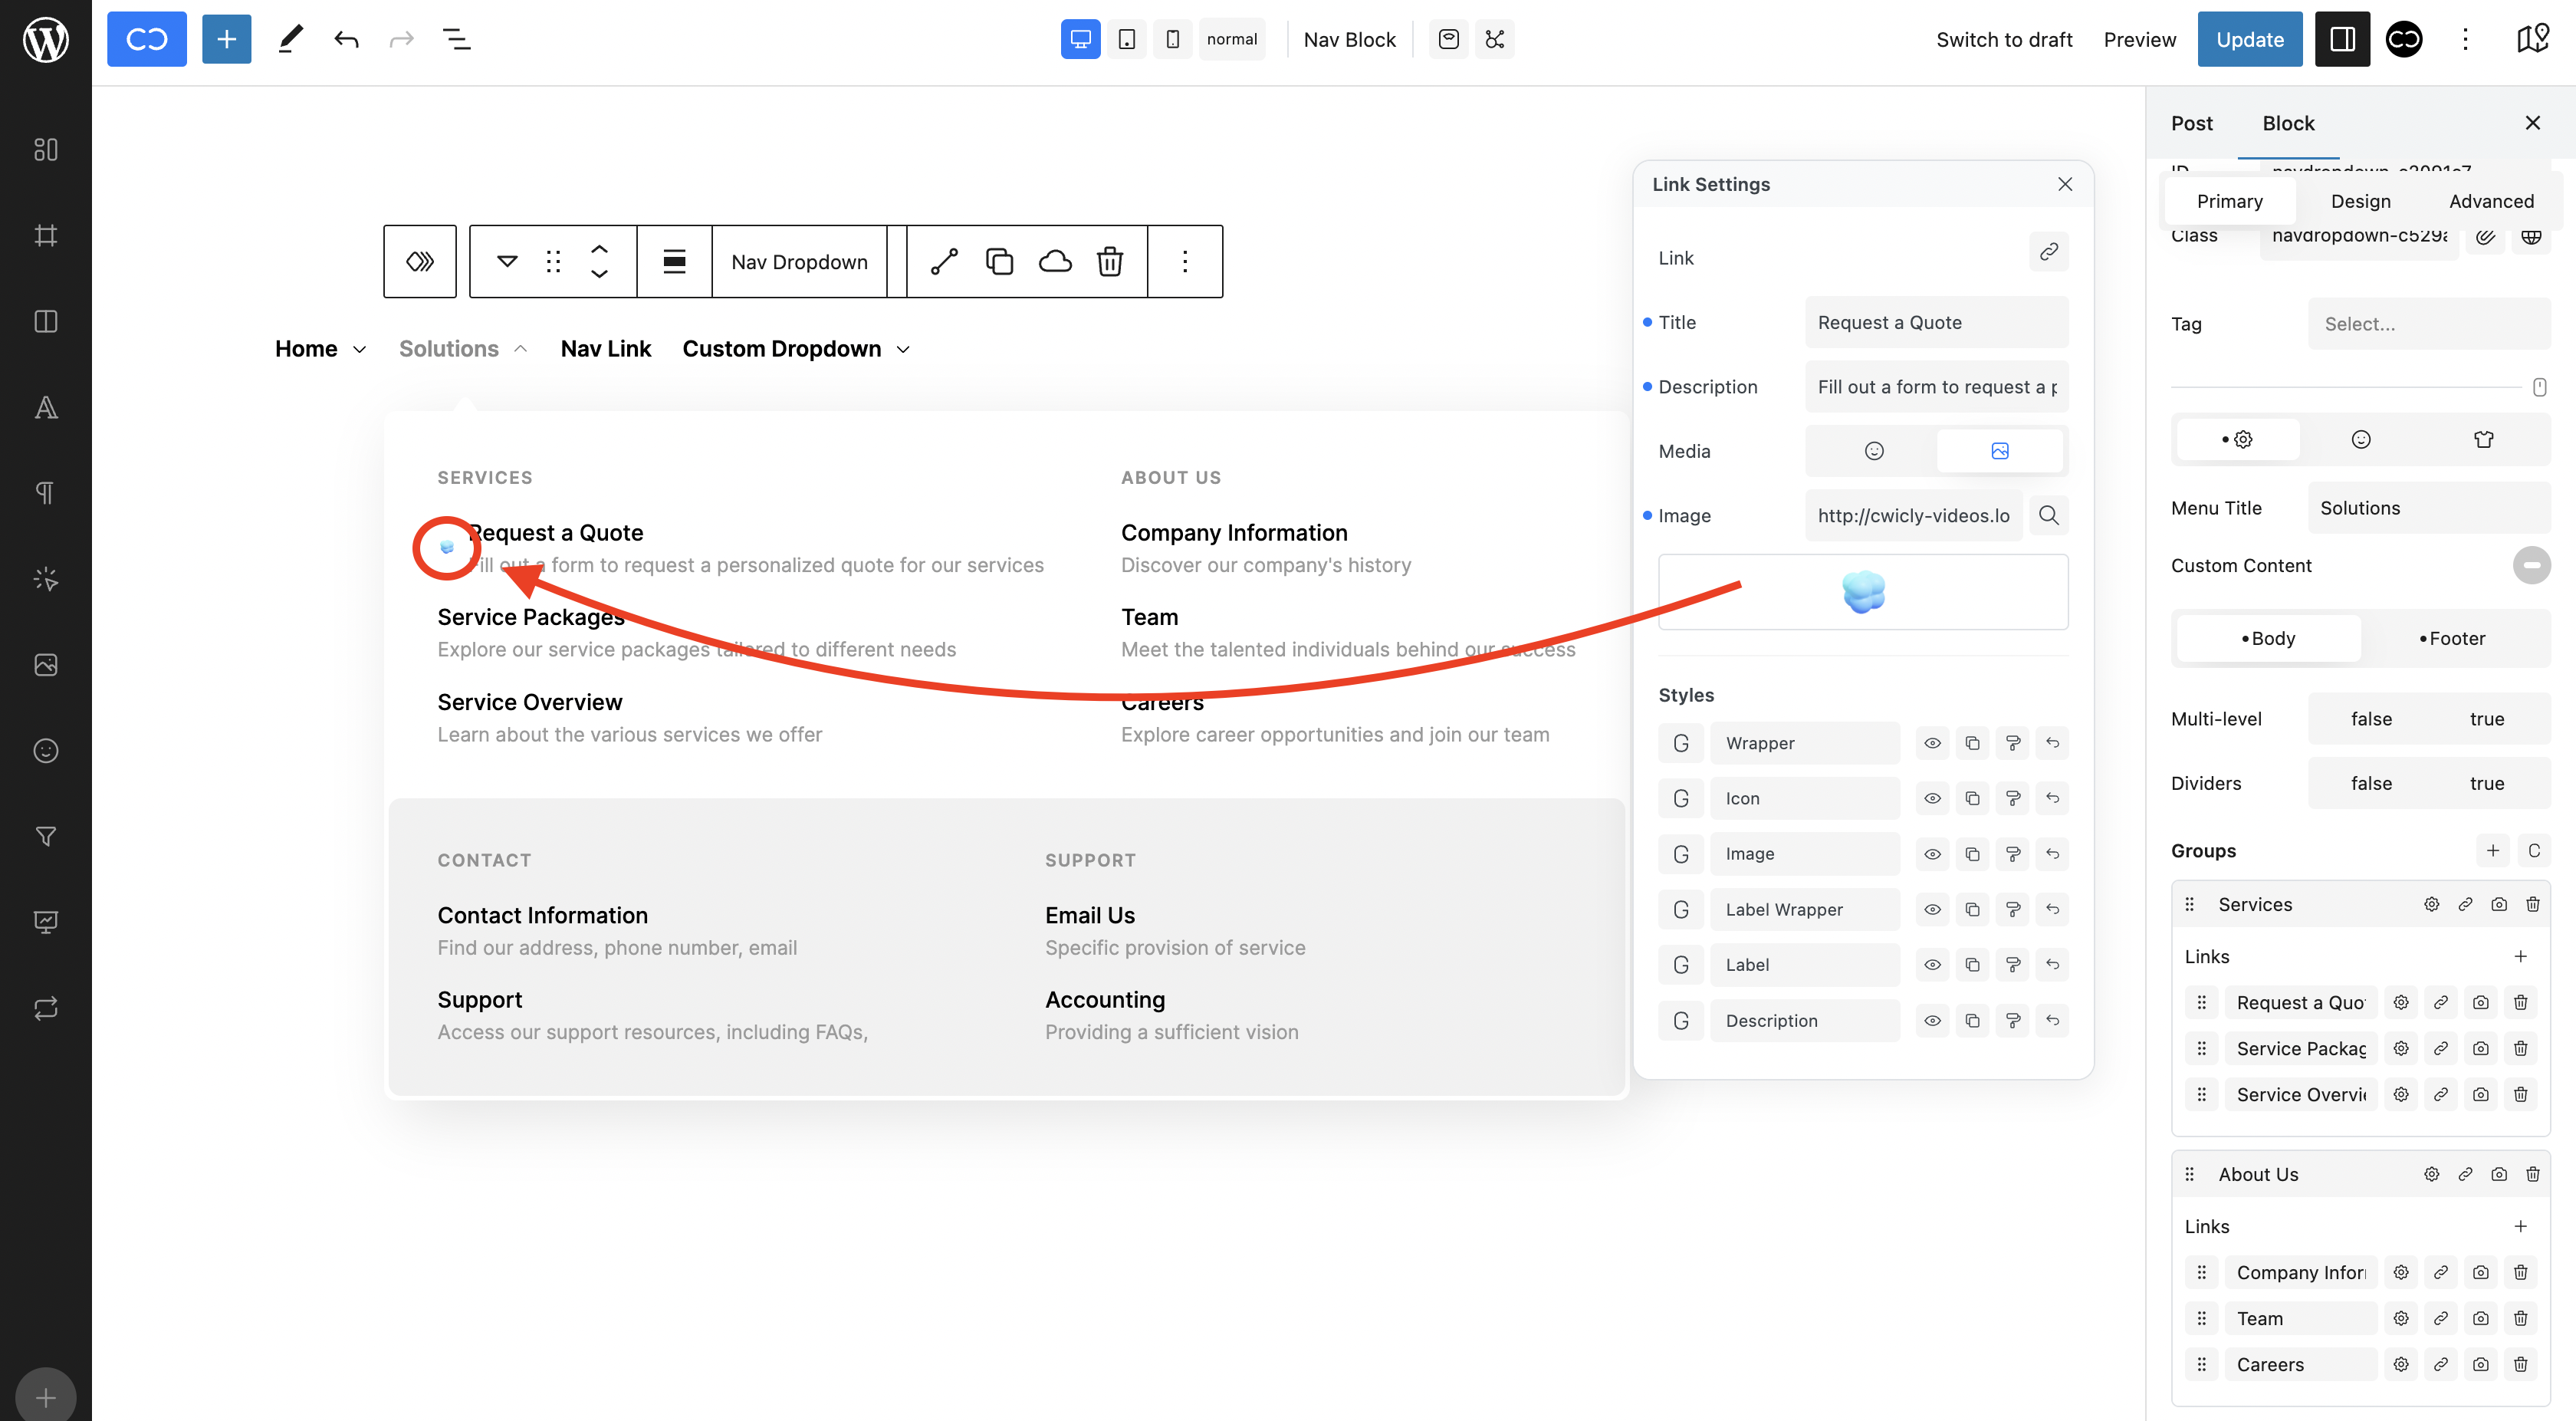
Task: Click the trash icon in block toolbar
Action: click(1109, 262)
